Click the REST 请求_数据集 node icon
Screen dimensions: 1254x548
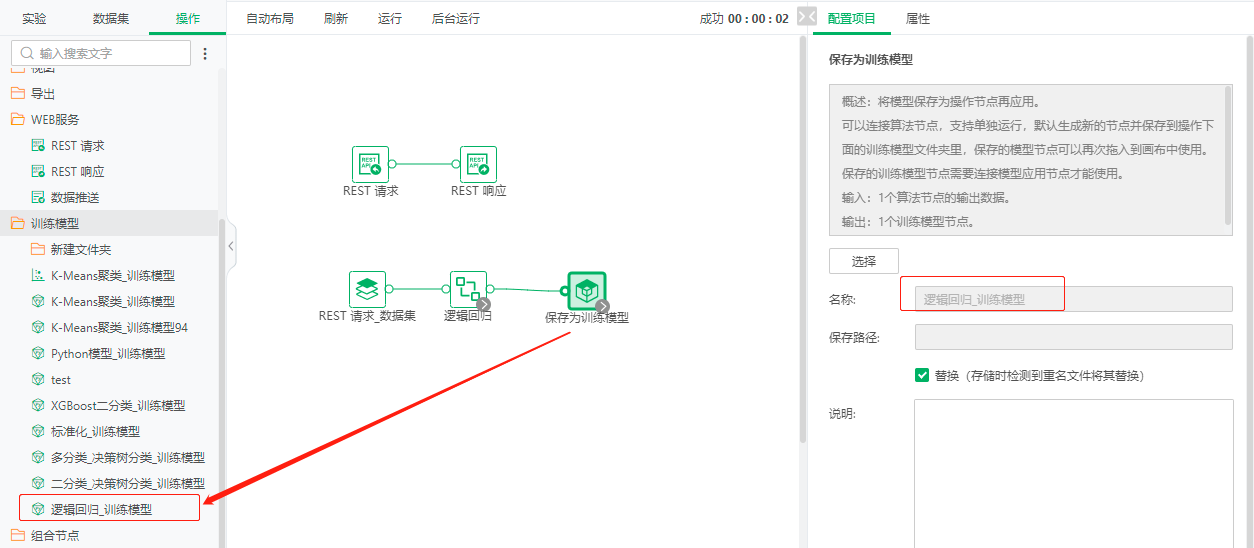click(367, 289)
